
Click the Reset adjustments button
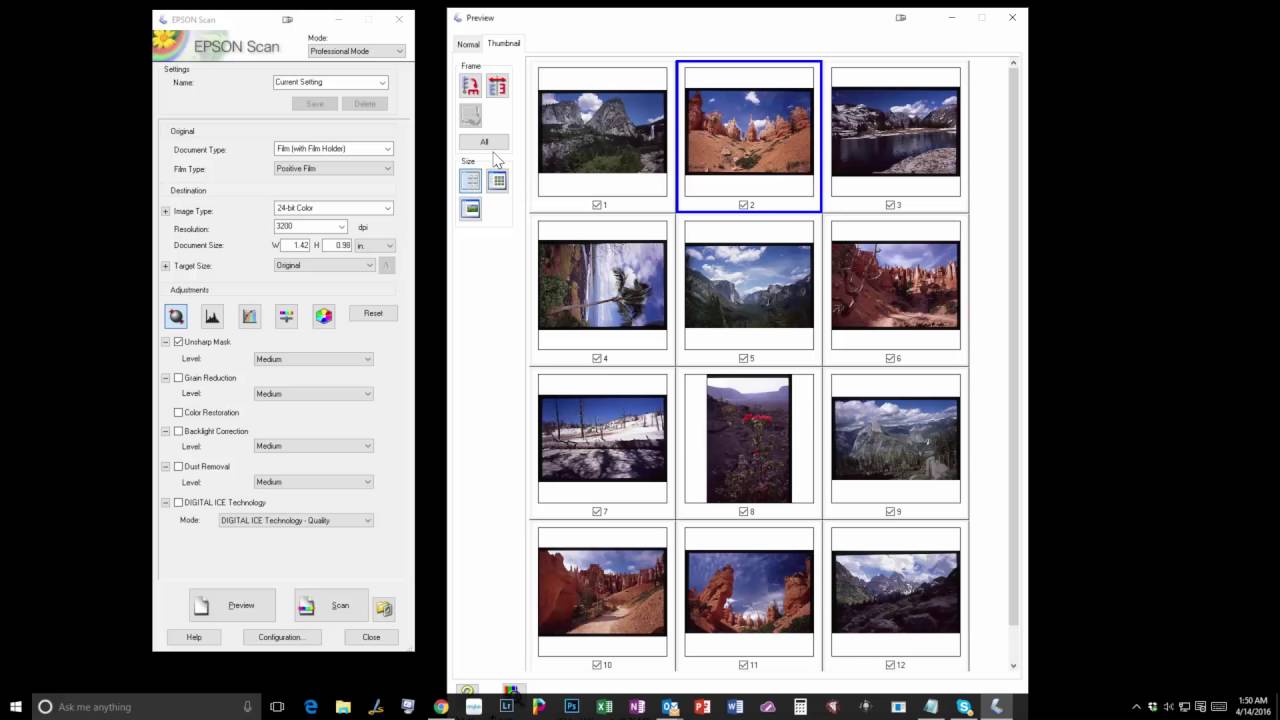coord(373,313)
